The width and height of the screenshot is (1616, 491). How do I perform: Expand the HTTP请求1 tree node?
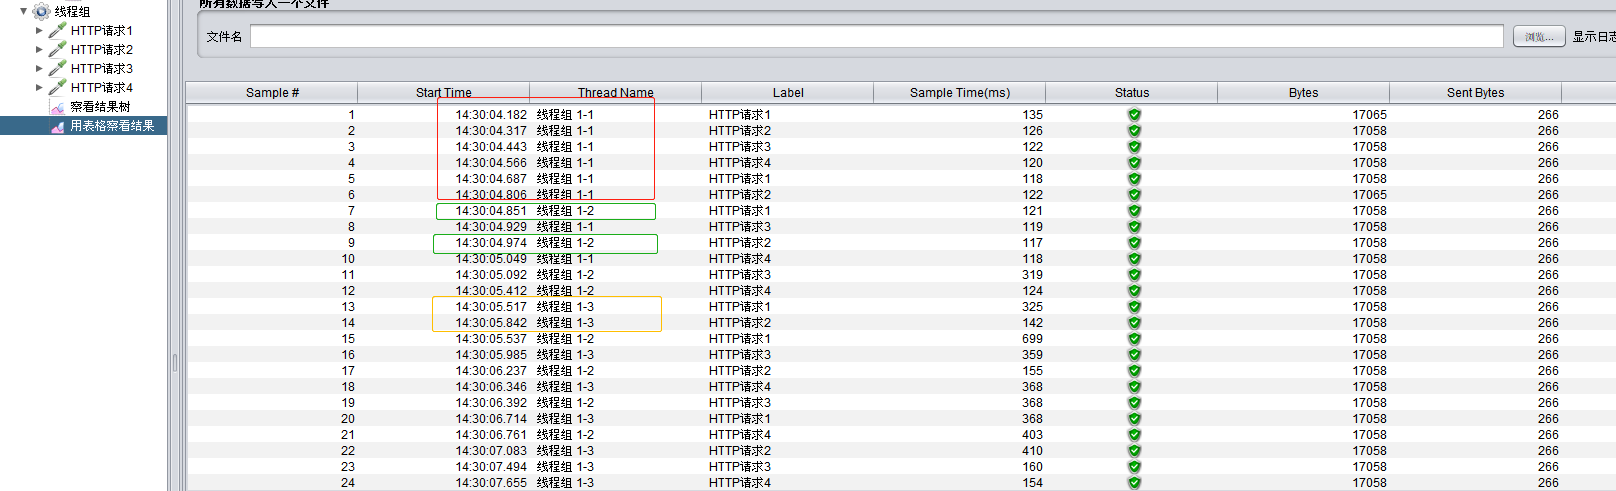point(39,31)
